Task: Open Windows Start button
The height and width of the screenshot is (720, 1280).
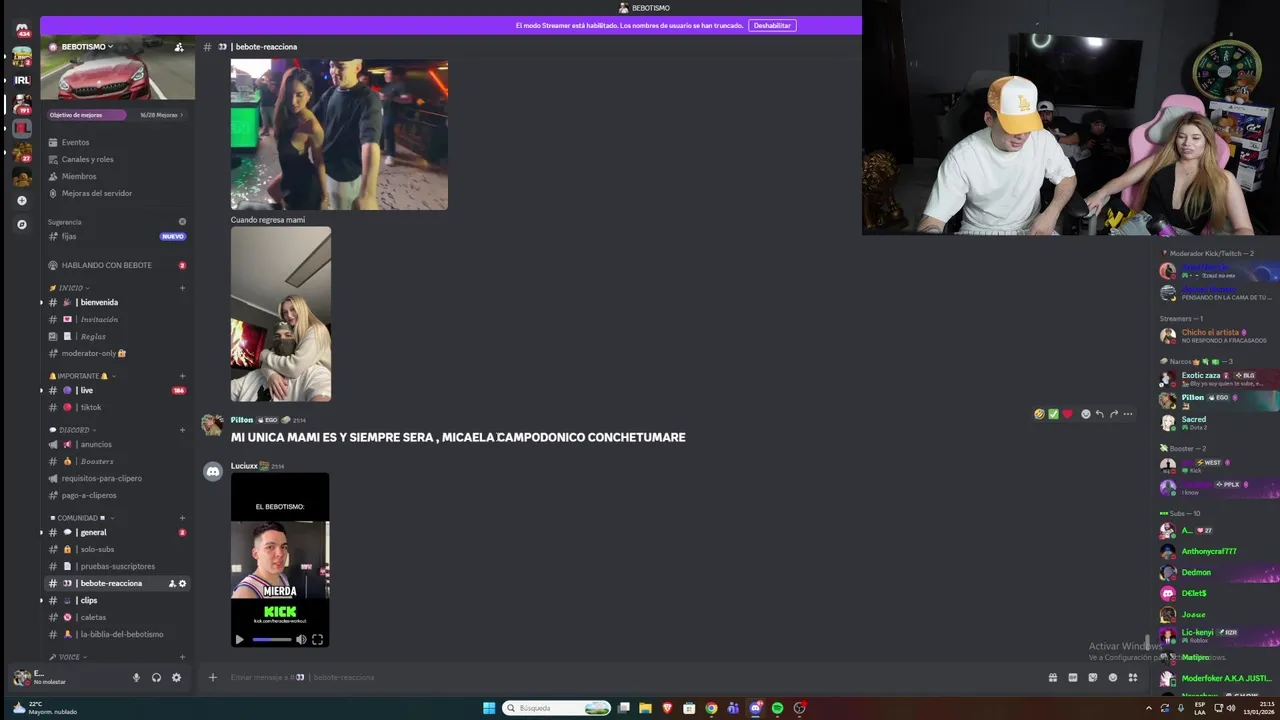Action: coord(489,708)
